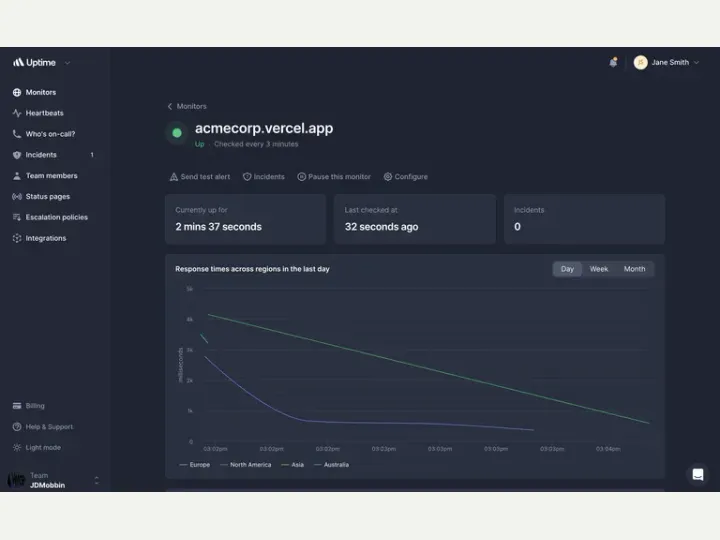Open Monitors globe icon in sidebar
Screen dimensions: 720x540
coord(17,92)
